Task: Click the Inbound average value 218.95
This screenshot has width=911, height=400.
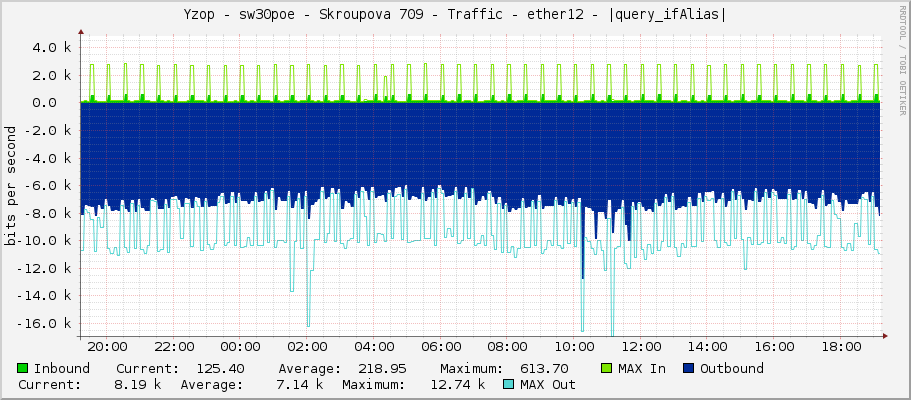Action: (x=382, y=369)
